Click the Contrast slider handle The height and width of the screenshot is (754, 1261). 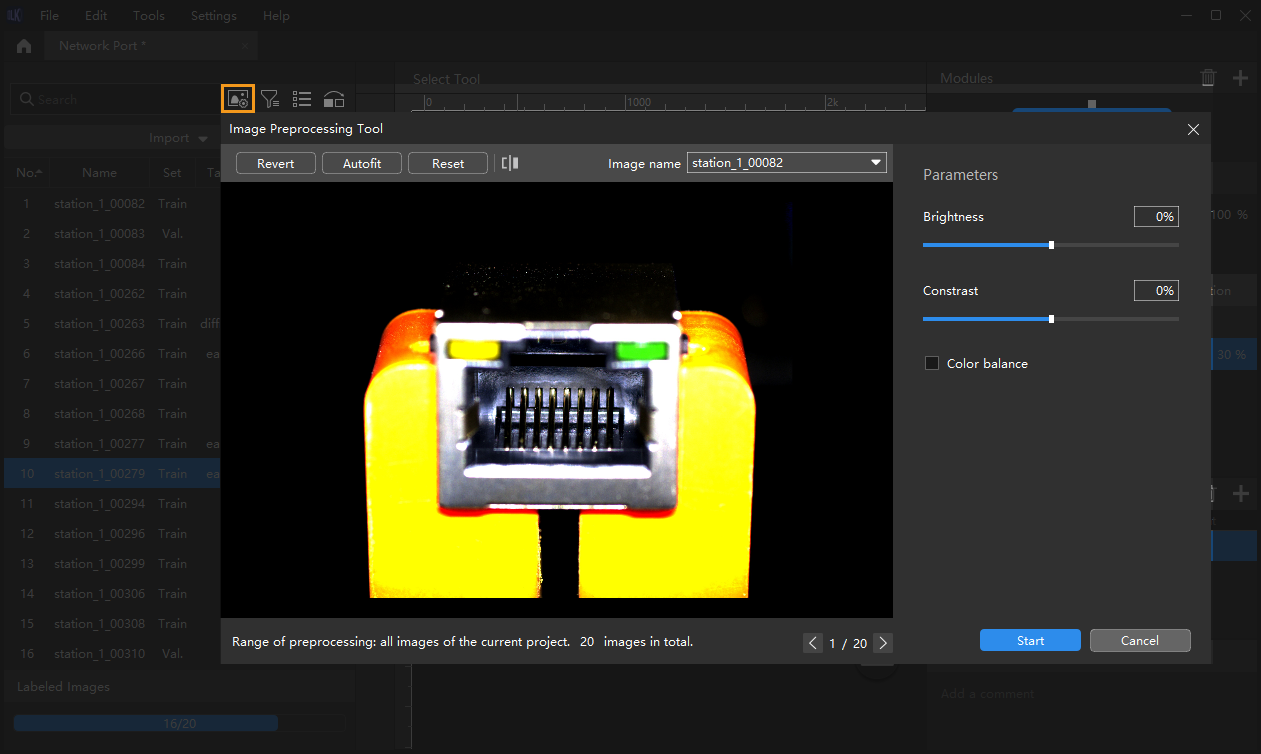(x=1051, y=319)
